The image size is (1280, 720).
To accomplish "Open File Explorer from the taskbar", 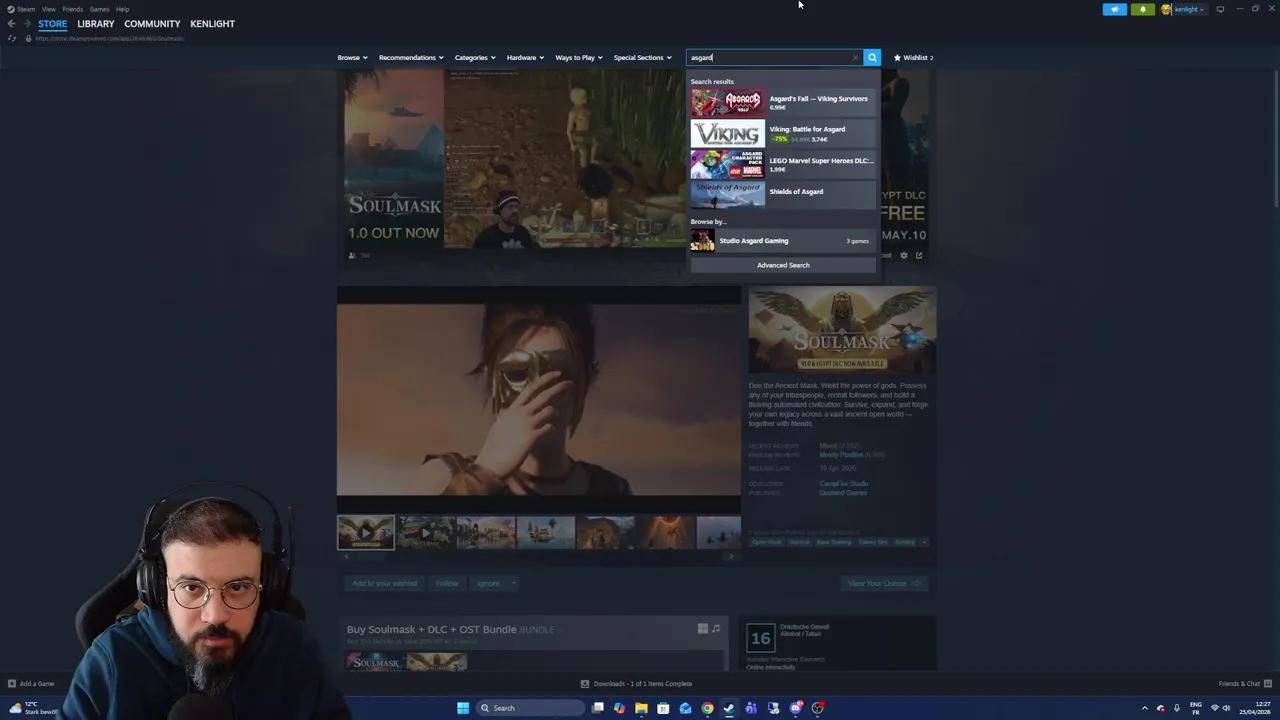I will coord(641,708).
